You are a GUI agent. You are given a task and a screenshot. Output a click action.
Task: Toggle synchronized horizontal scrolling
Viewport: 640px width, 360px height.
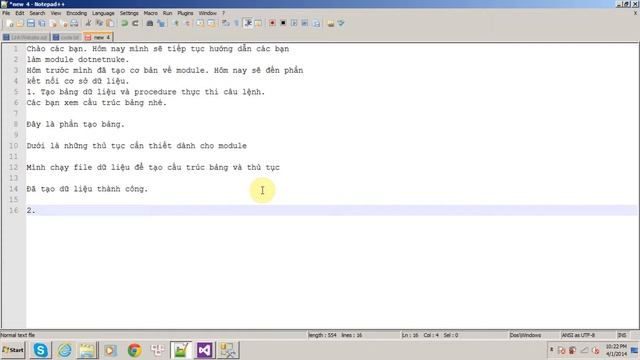[x=211, y=23]
